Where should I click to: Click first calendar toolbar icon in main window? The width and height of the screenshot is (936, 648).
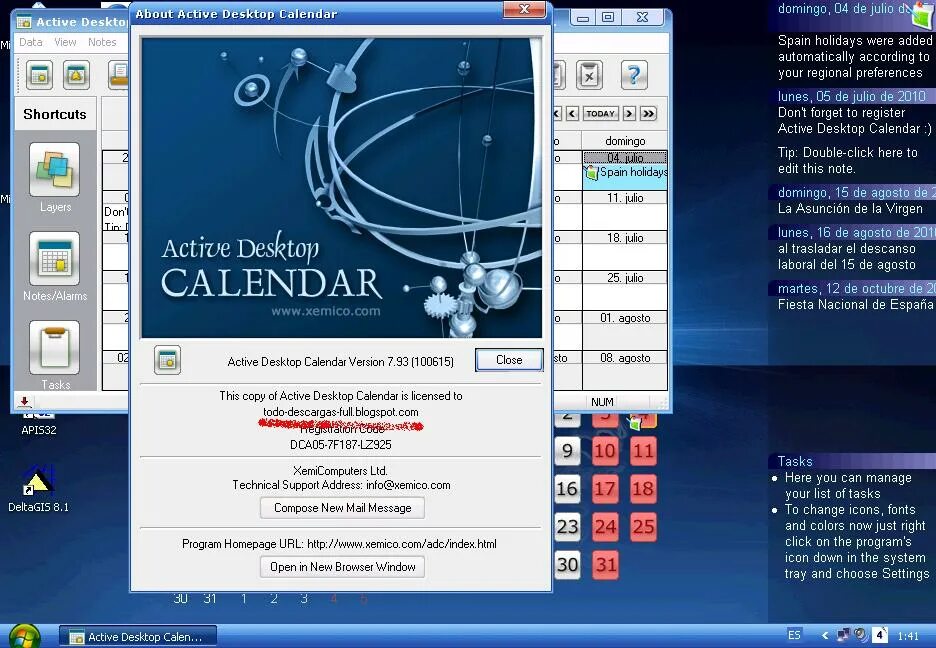[x=39, y=75]
